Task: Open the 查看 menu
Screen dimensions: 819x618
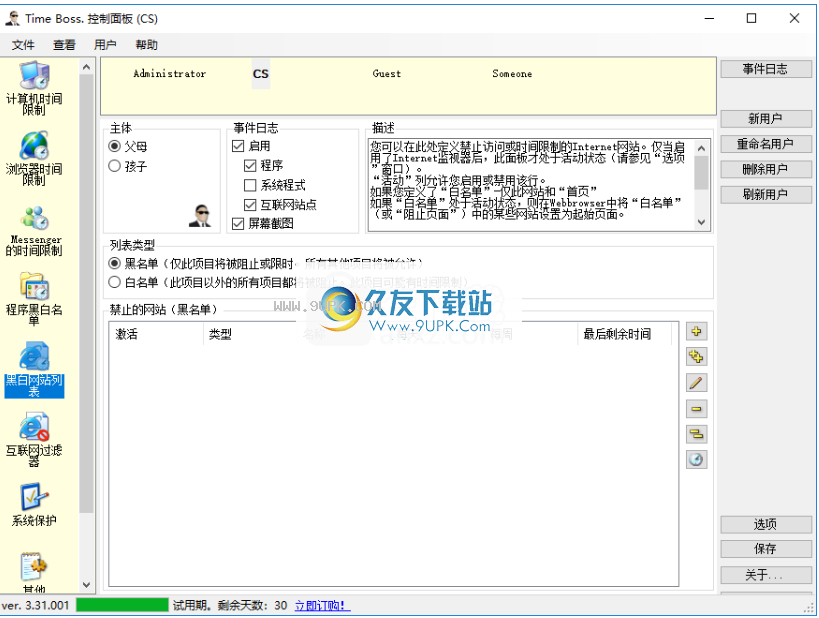Action: coord(64,45)
